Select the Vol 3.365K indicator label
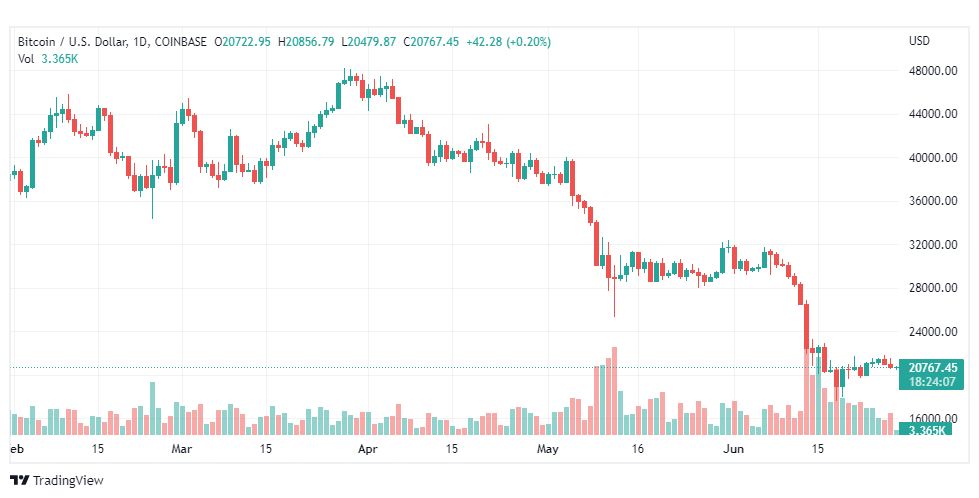Image resolution: width=979 pixels, height=498 pixels. [48, 59]
